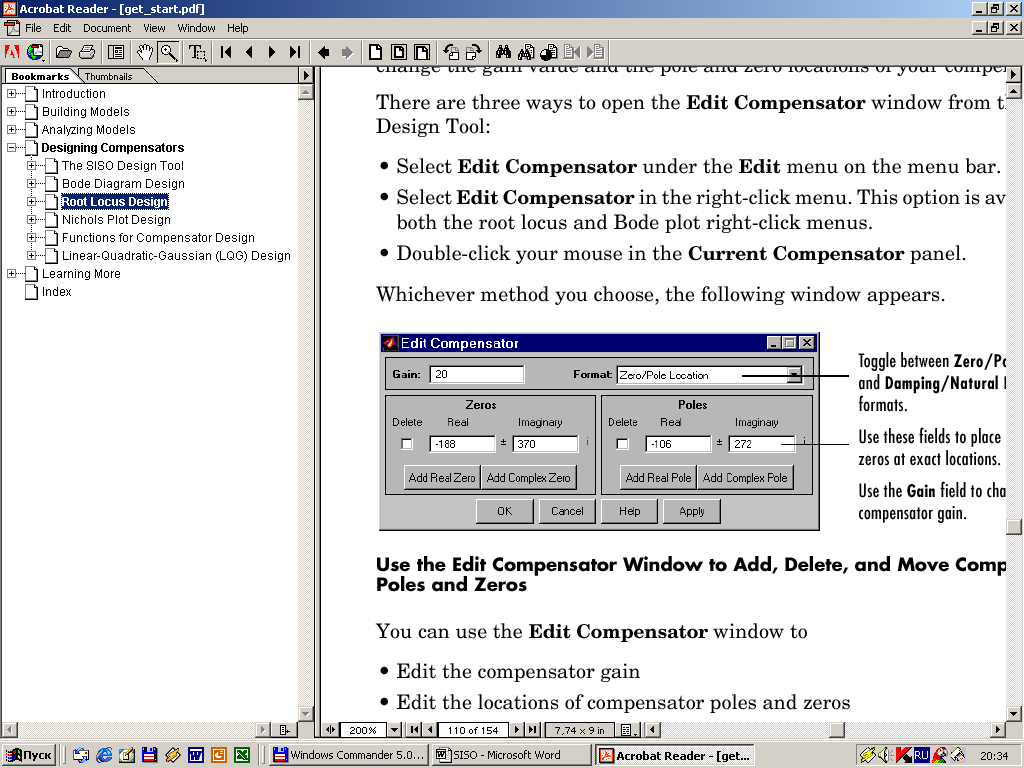The height and width of the screenshot is (768, 1024).
Task: Click the Next Highlight toolbar icon
Action: coord(595,52)
